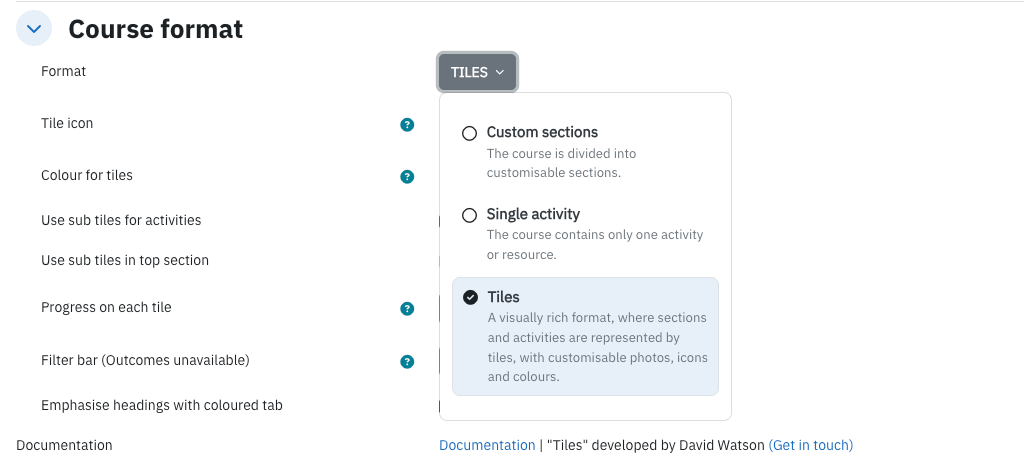This screenshot has width=1024, height=470.
Task: Click the Course format heading
Action: (x=155, y=29)
